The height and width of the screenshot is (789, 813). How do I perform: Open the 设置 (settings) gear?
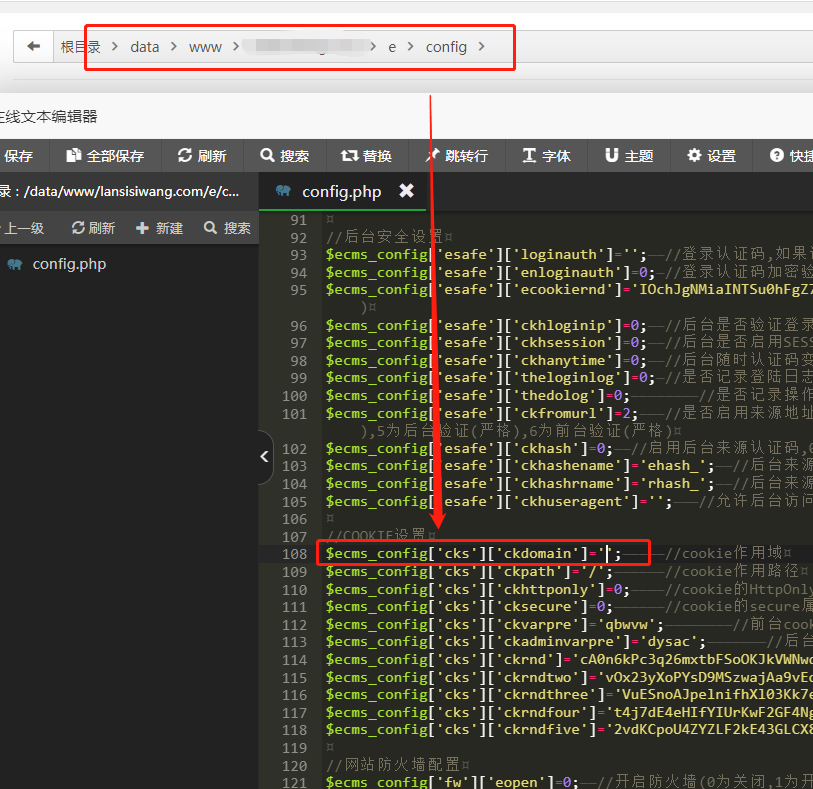[x=711, y=156]
